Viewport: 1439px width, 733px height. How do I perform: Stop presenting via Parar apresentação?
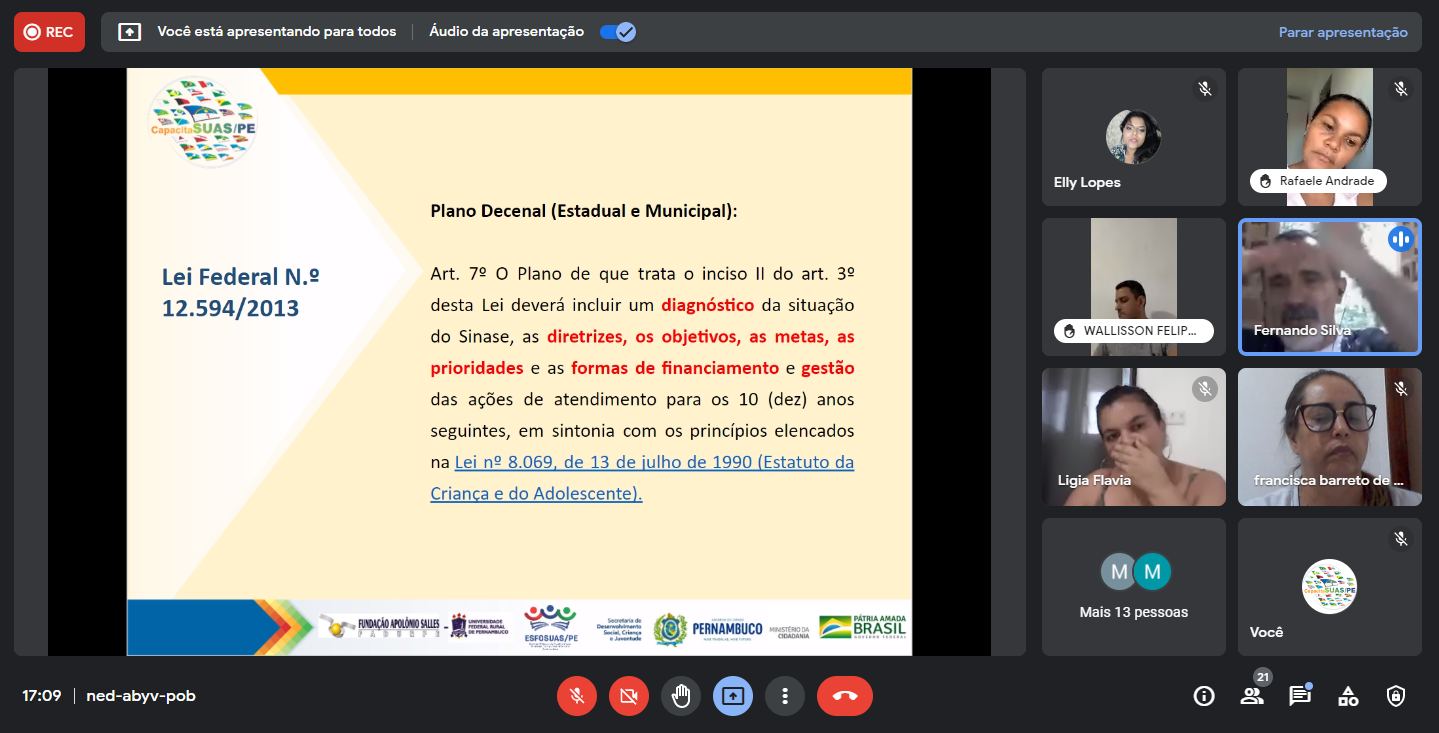[1342, 32]
